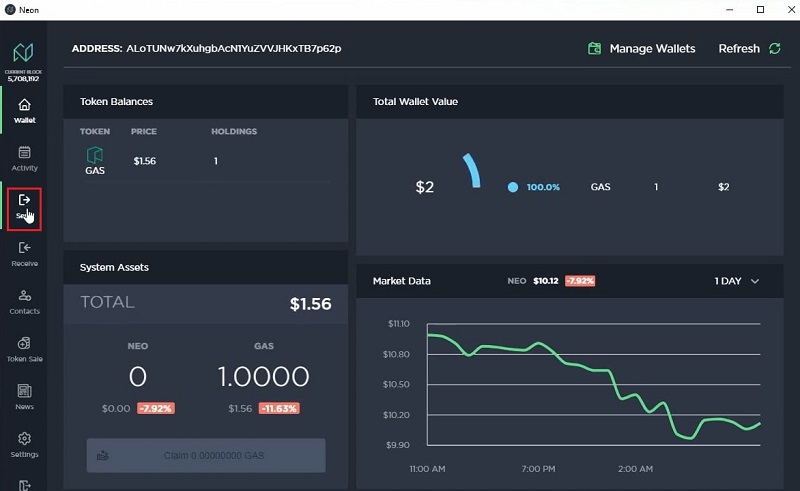Screen dimensions: 800x491
Task: Click the Manage Wallets link
Action: click(652, 48)
